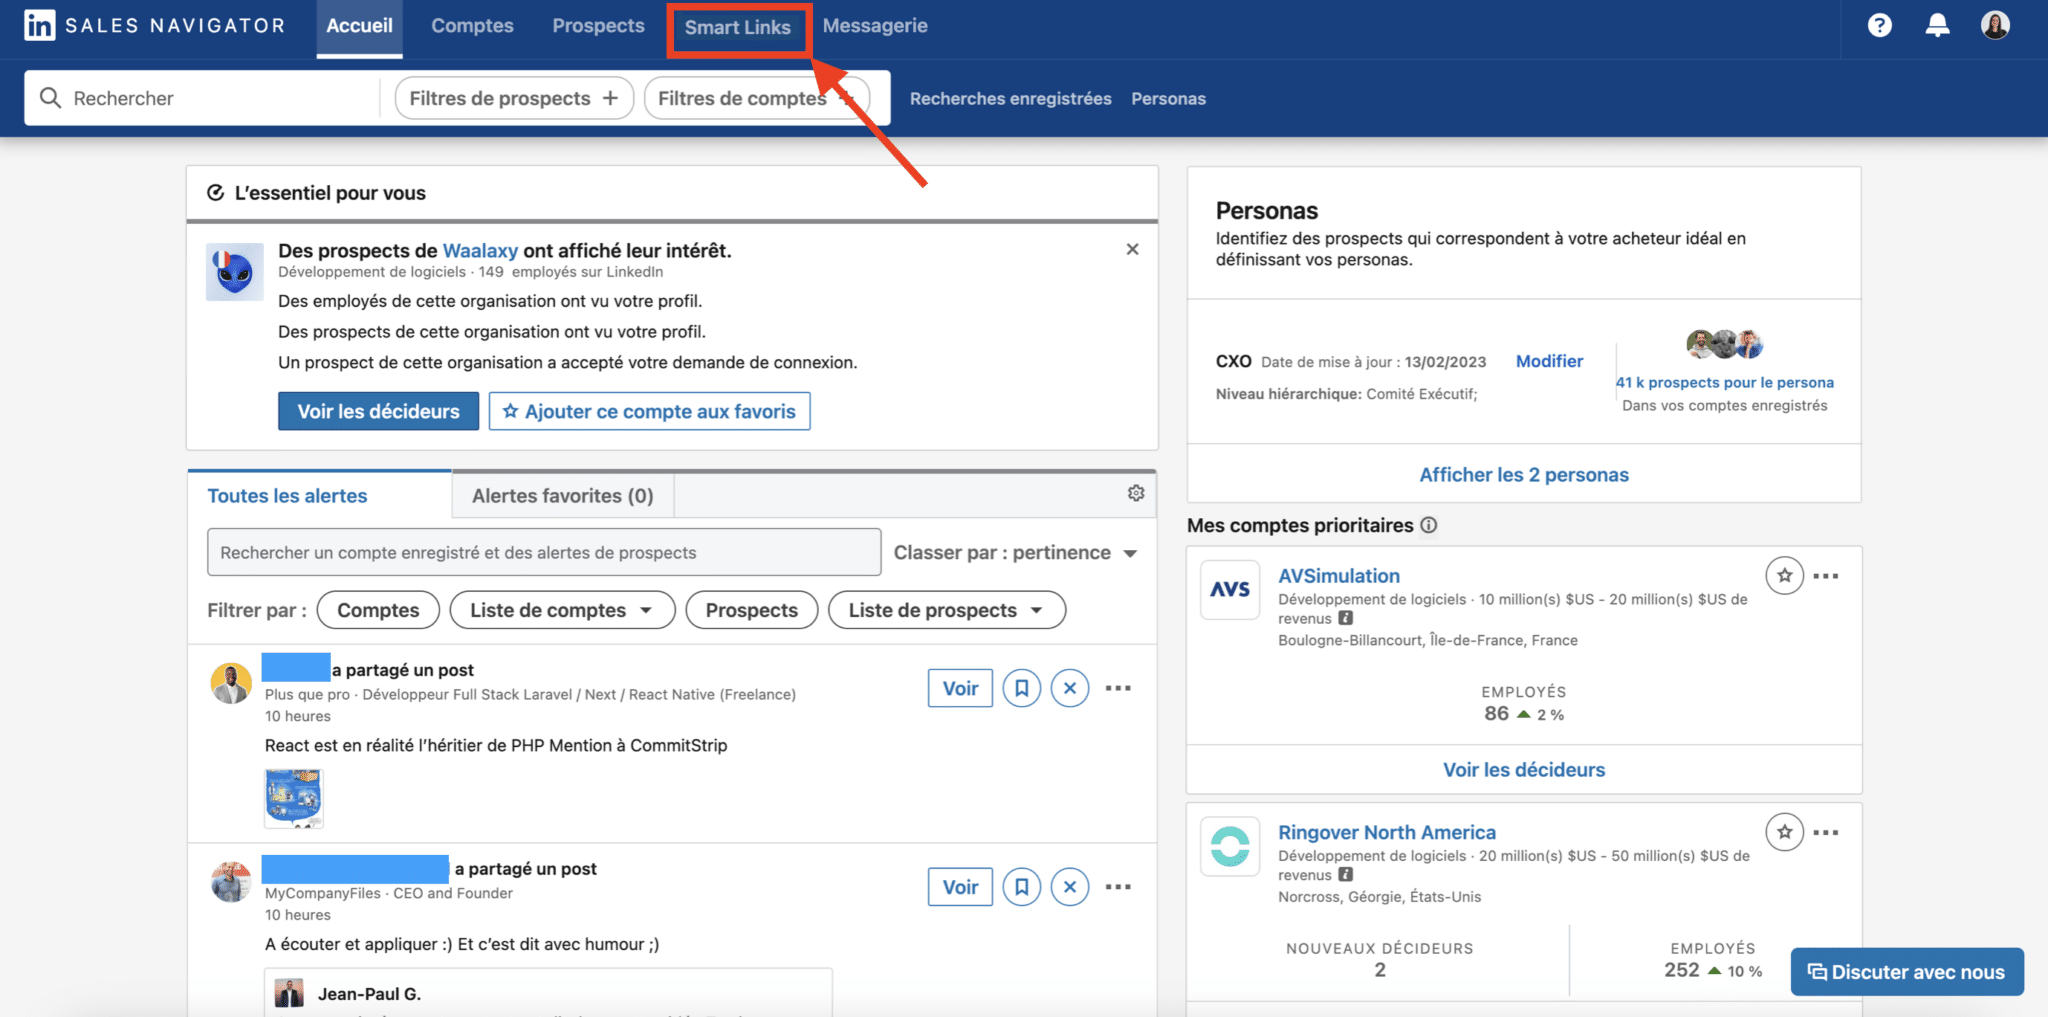Open the help question mark icon
2048x1017 pixels.
[x=1879, y=24]
